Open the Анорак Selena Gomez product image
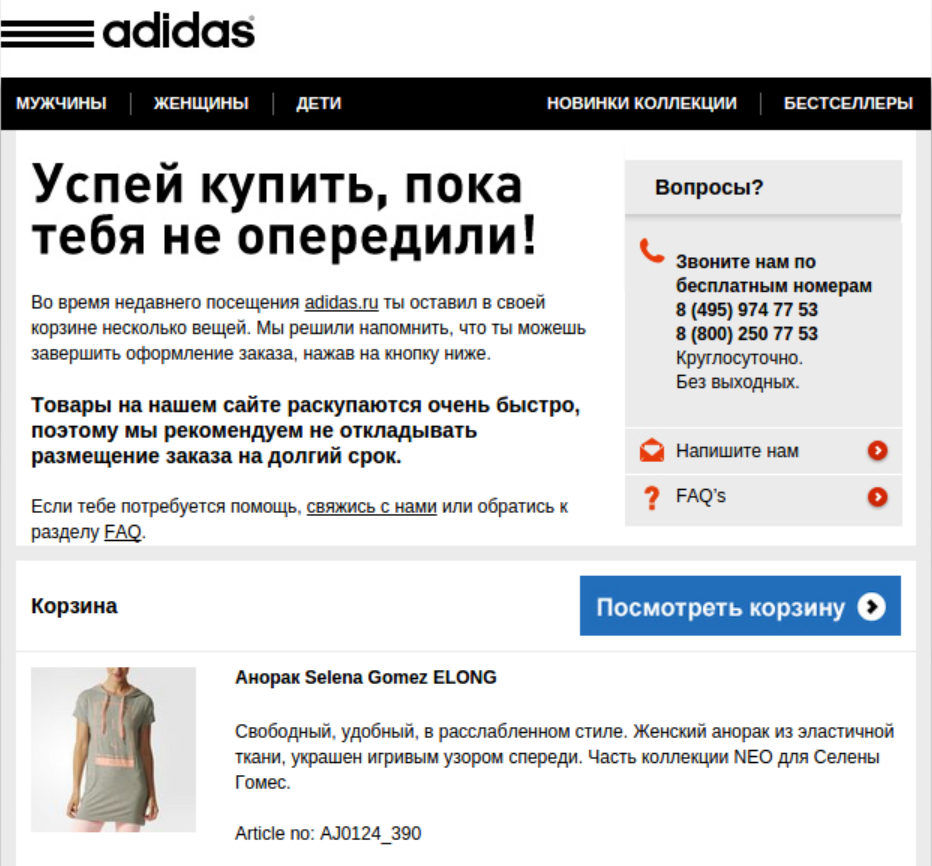The height and width of the screenshot is (866, 932). [x=114, y=749]
